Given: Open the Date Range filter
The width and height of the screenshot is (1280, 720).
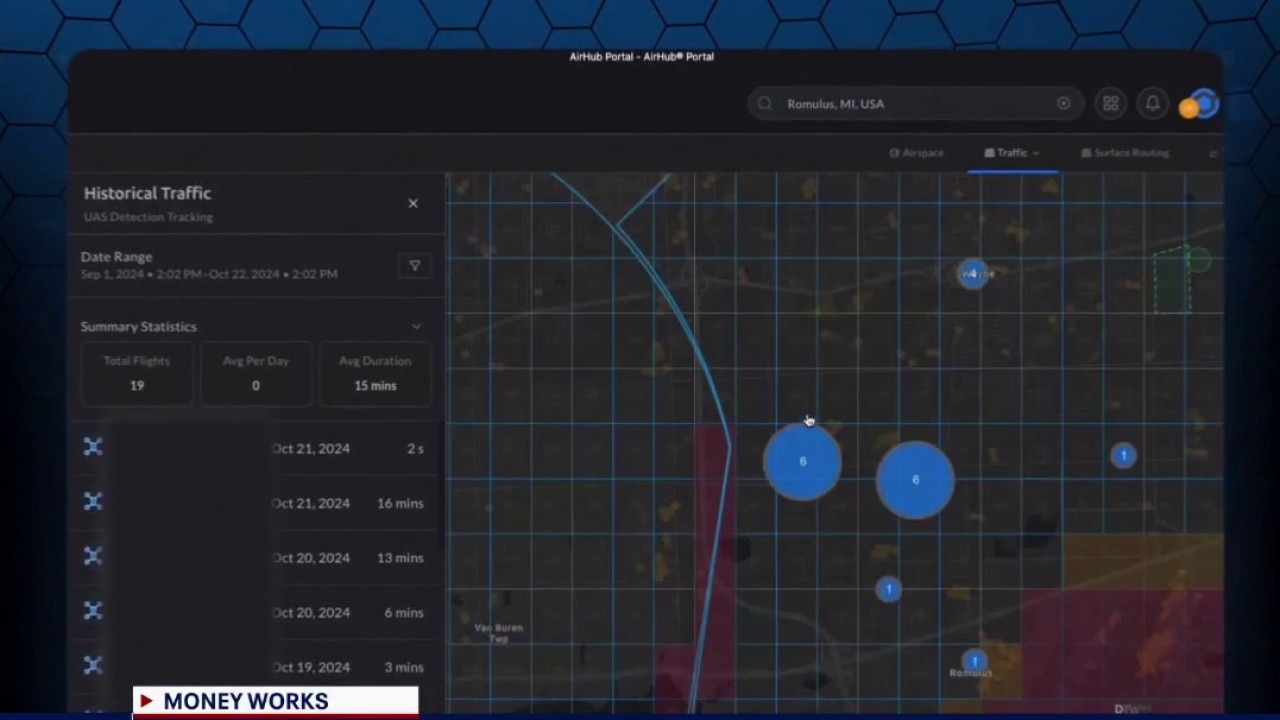Looking at the screenshot, I should point(414,265).
